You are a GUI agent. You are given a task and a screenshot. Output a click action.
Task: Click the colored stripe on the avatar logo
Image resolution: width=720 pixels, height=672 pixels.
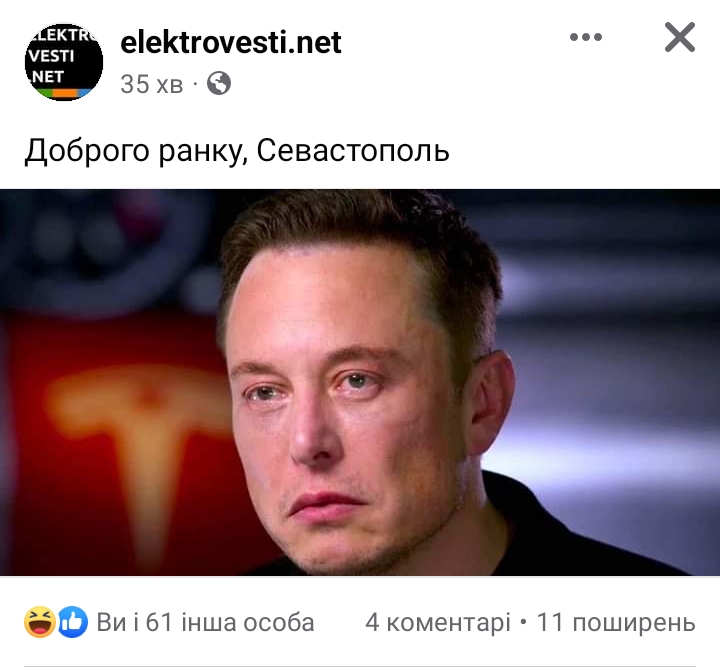[64, 93]
